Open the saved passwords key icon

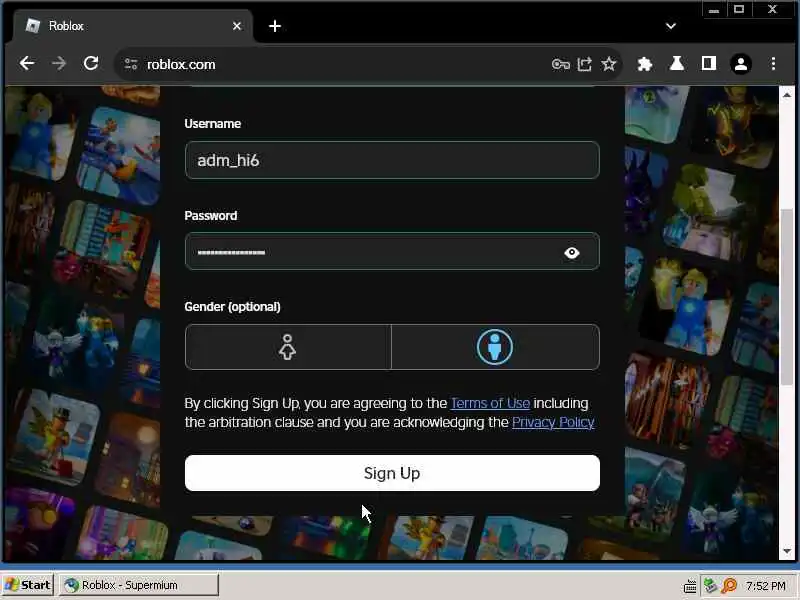[561, 64]
